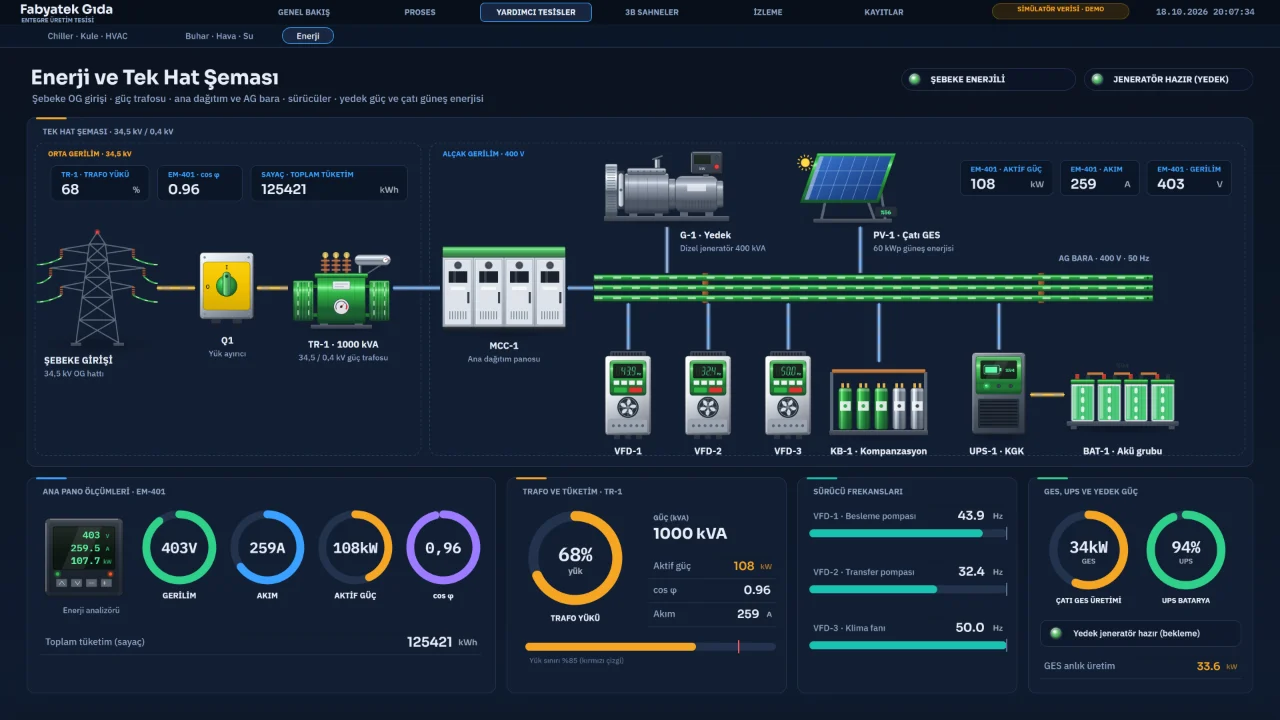Click the Şebeke Girişi power pylon icon
The width and height of the screenshot is (1280, 720).
point(96,288)
